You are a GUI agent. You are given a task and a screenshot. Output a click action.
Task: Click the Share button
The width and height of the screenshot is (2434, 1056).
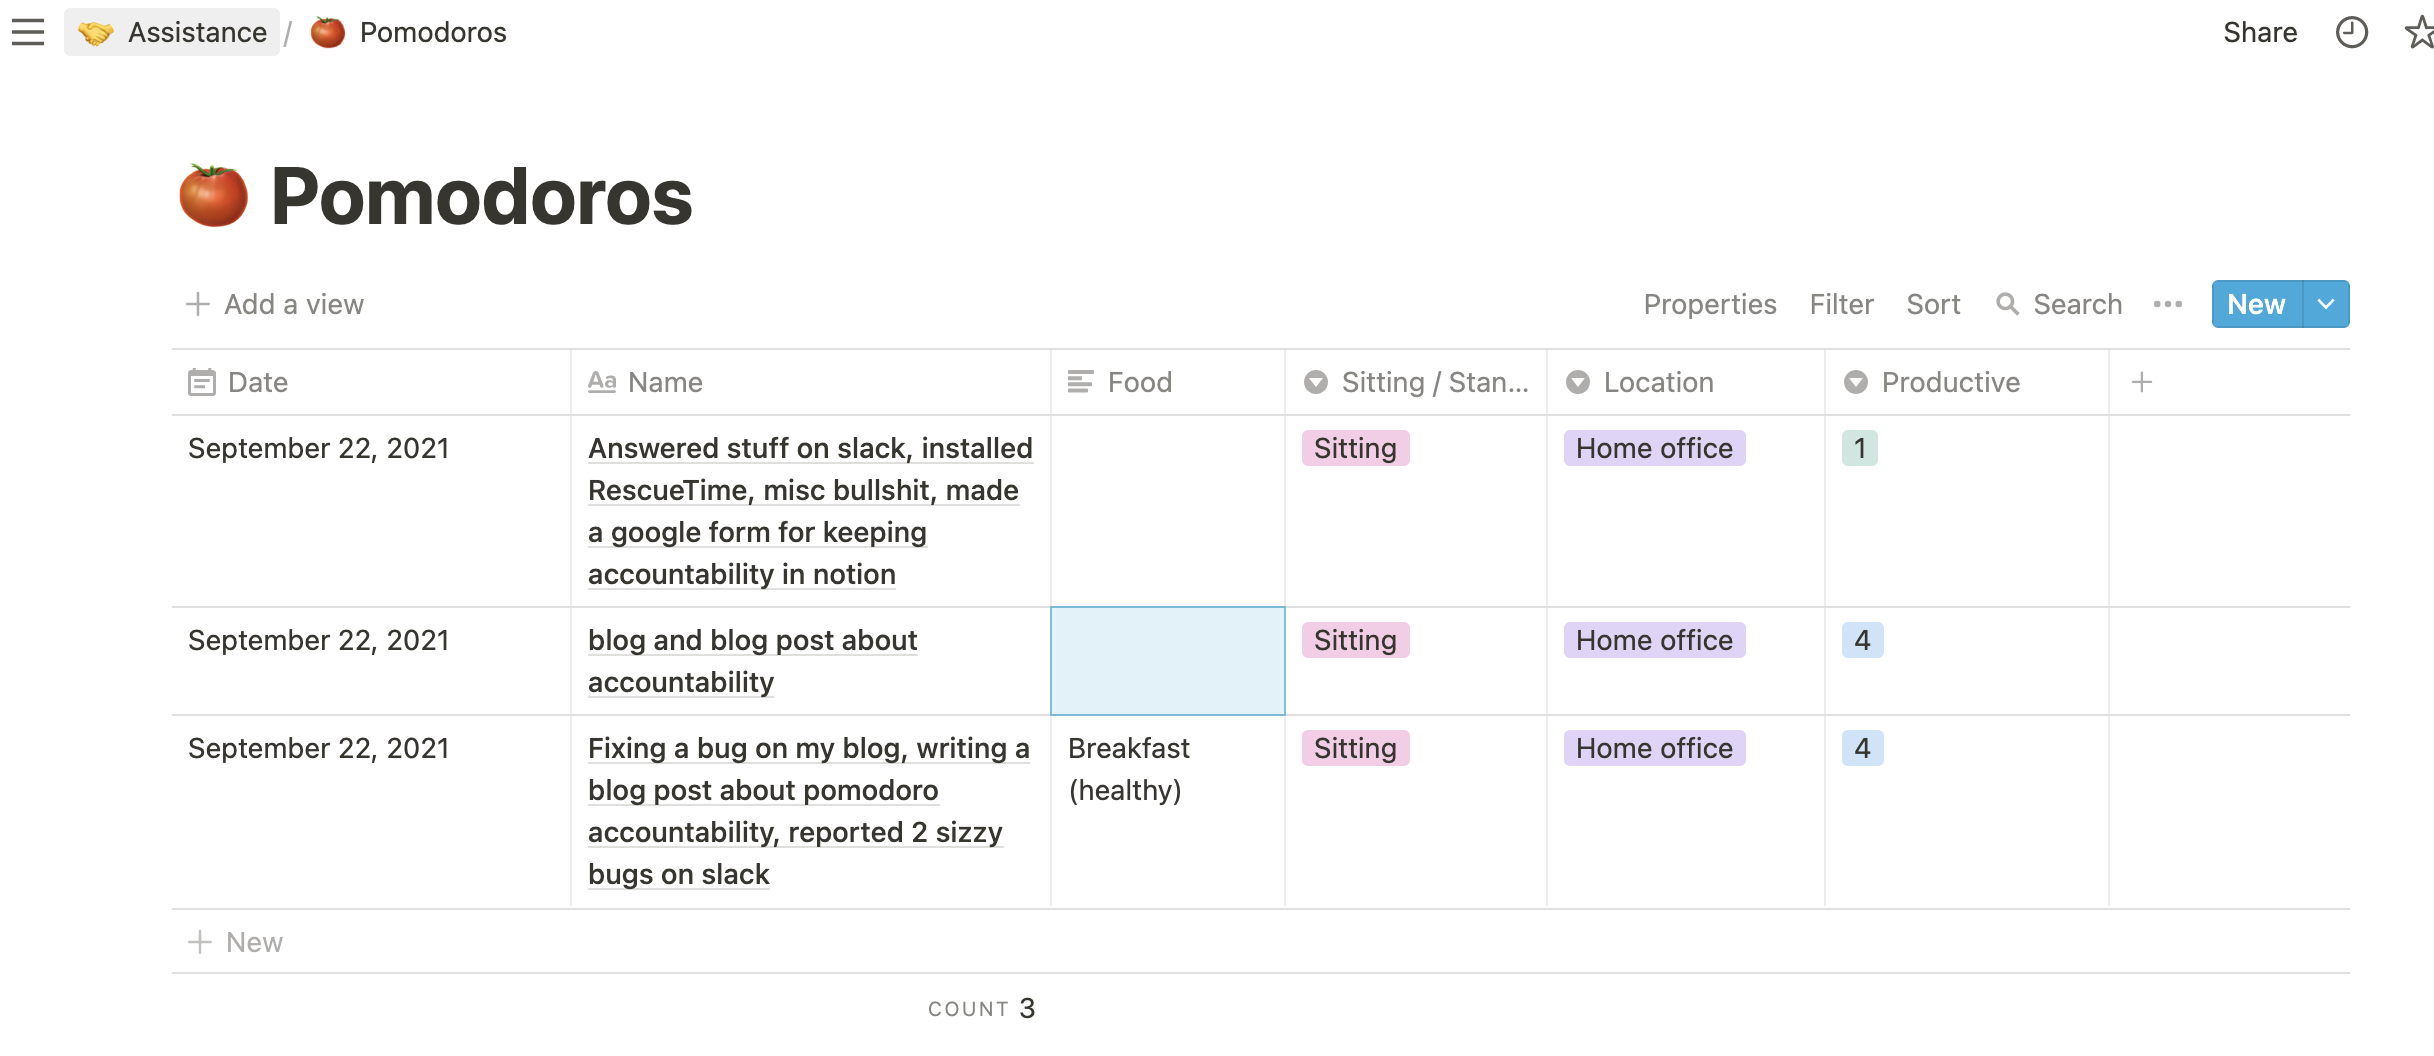pos(2259,32)
